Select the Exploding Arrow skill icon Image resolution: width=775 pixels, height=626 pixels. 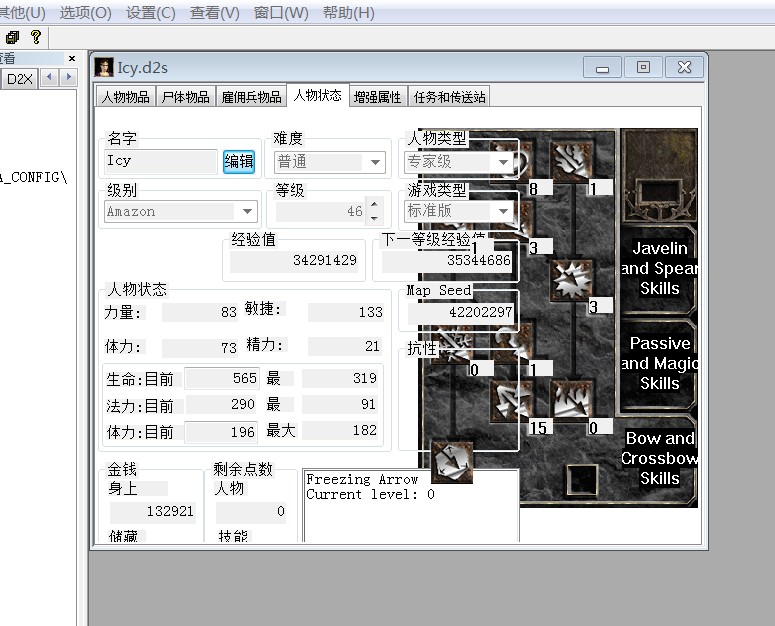tap(571, 280)
